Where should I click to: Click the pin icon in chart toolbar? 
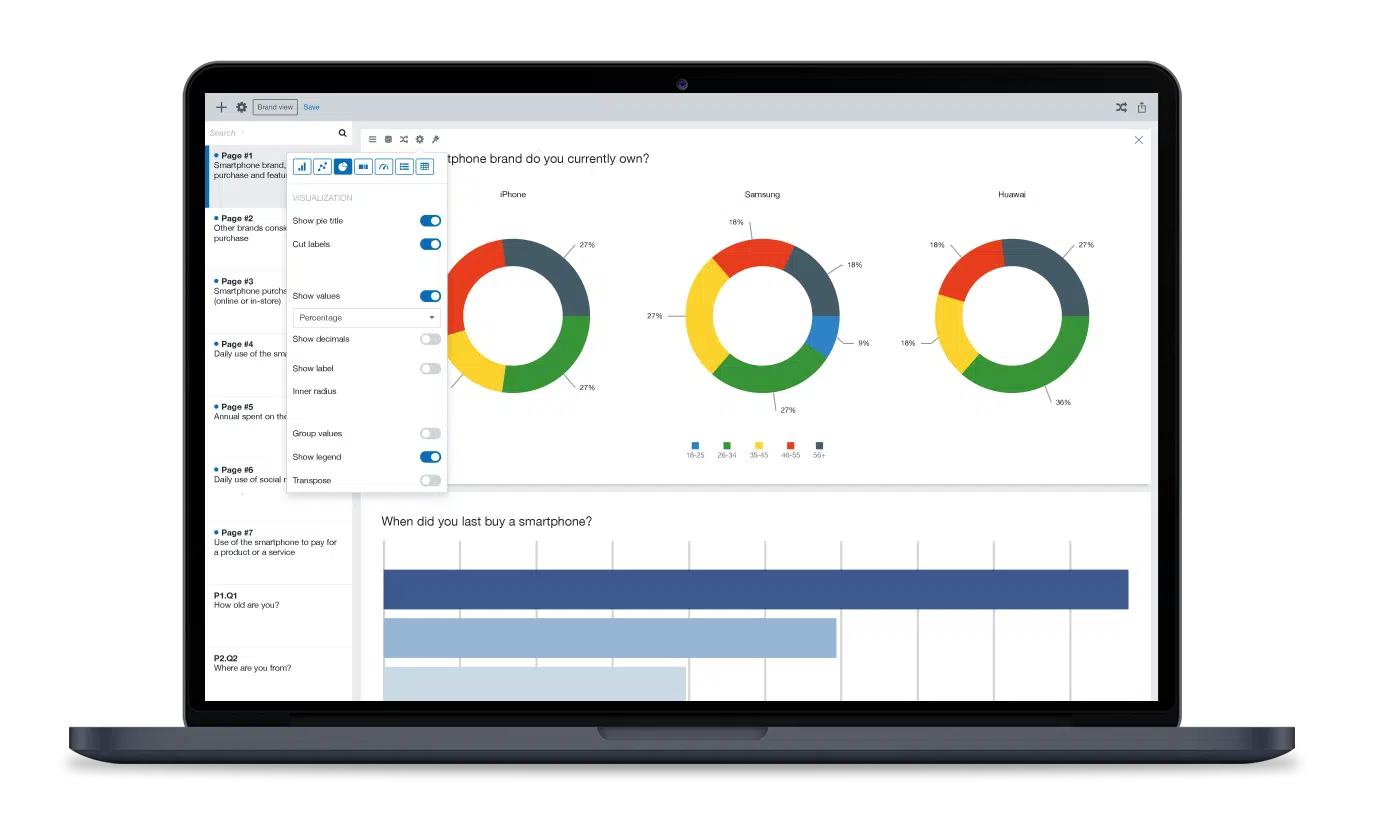435,139
